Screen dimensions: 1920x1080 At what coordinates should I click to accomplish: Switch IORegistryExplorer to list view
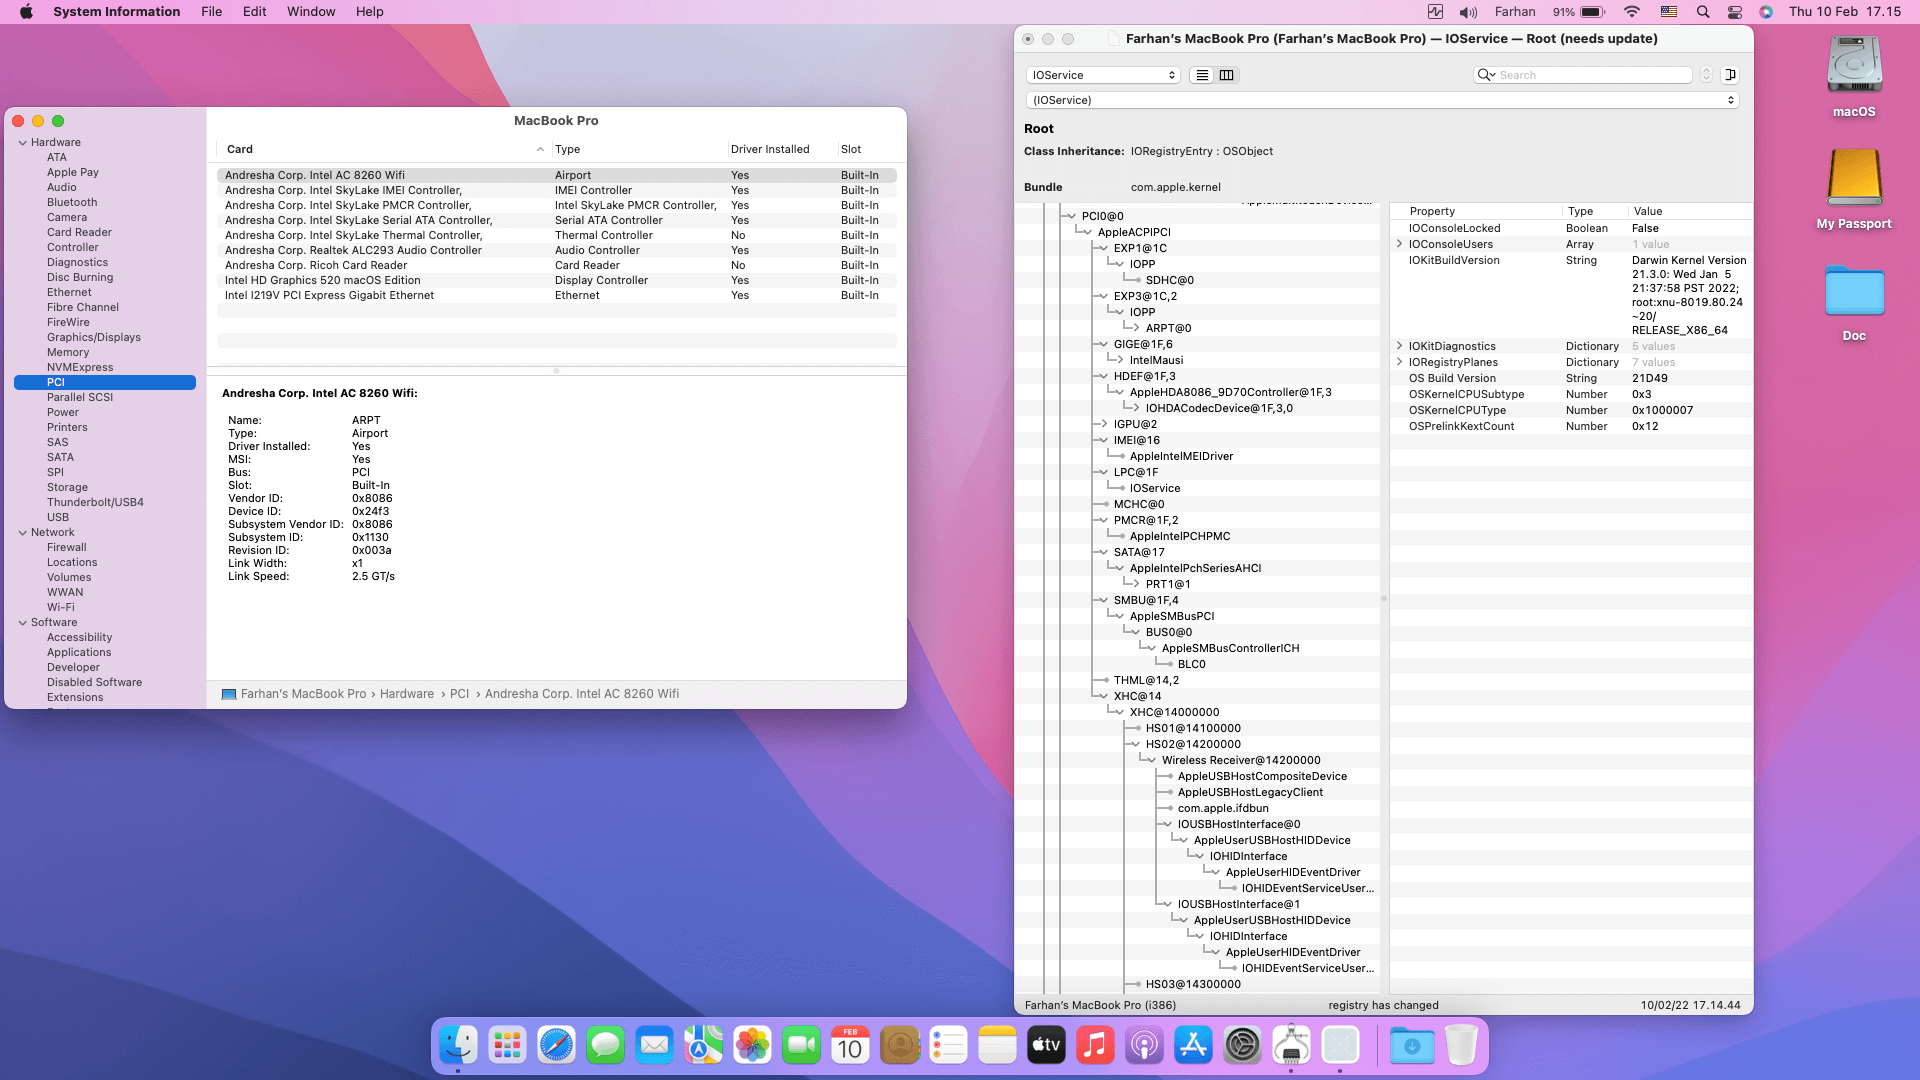(1202, 75)
